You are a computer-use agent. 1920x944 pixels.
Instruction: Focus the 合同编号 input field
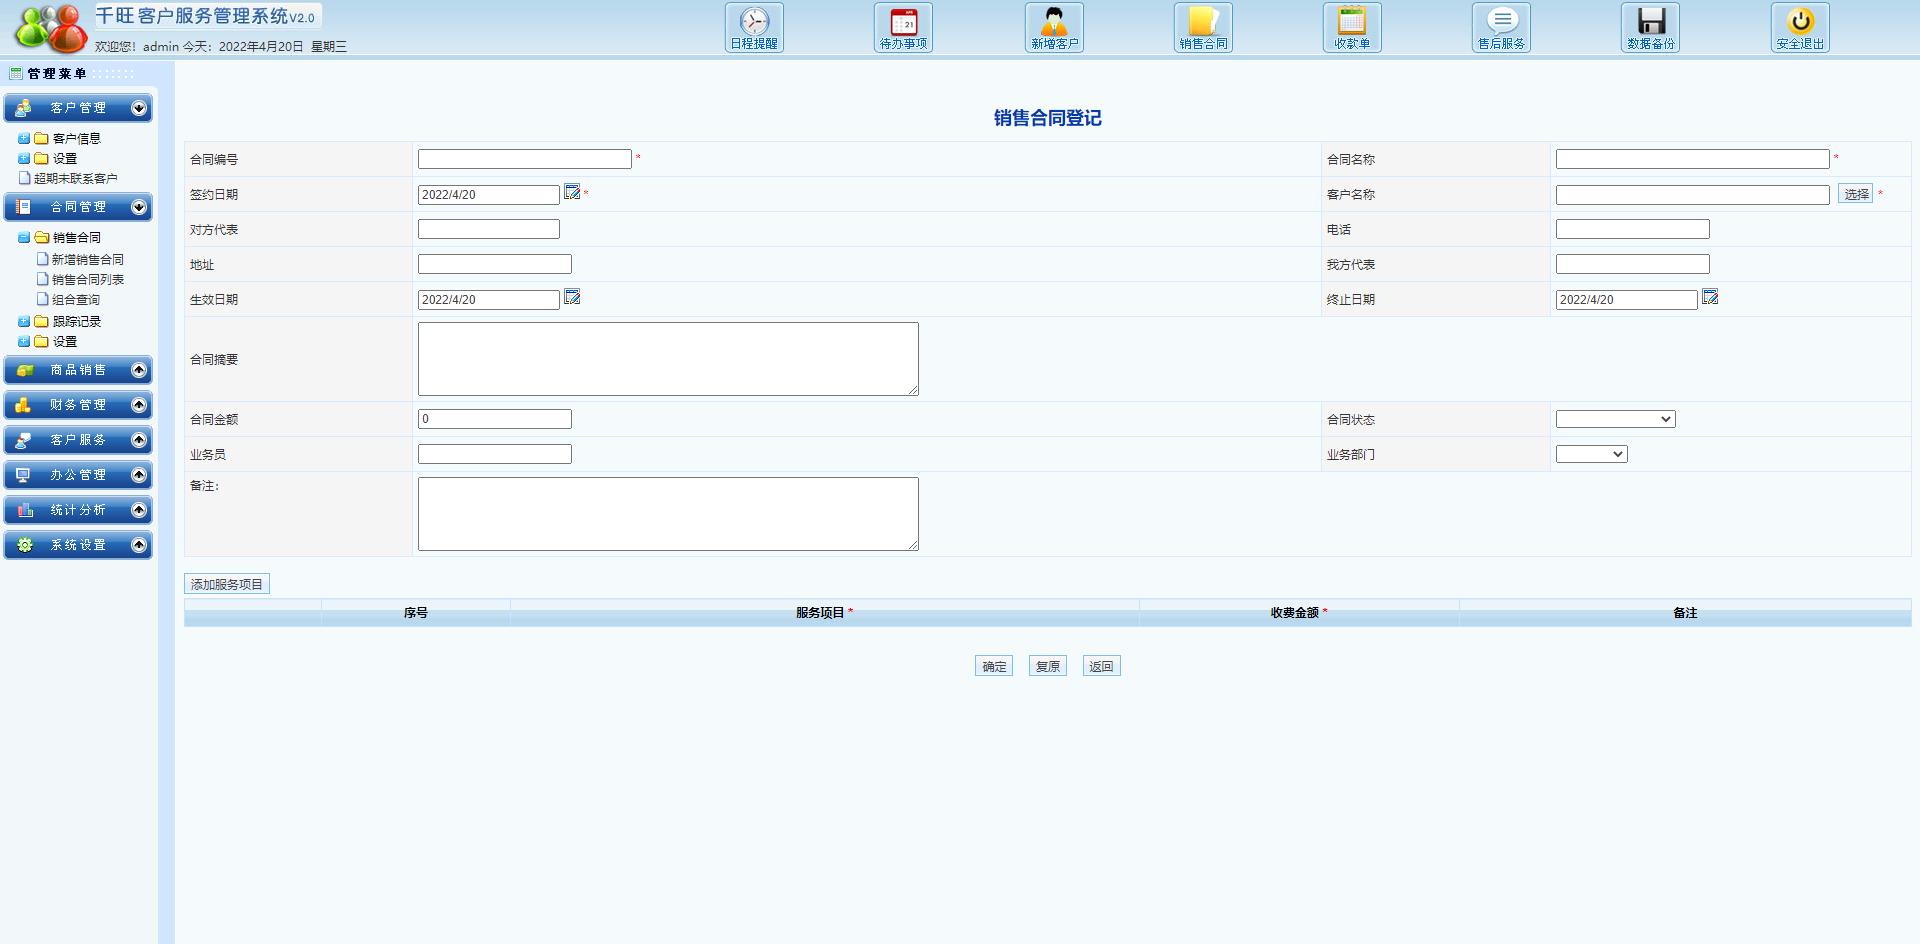525,159
